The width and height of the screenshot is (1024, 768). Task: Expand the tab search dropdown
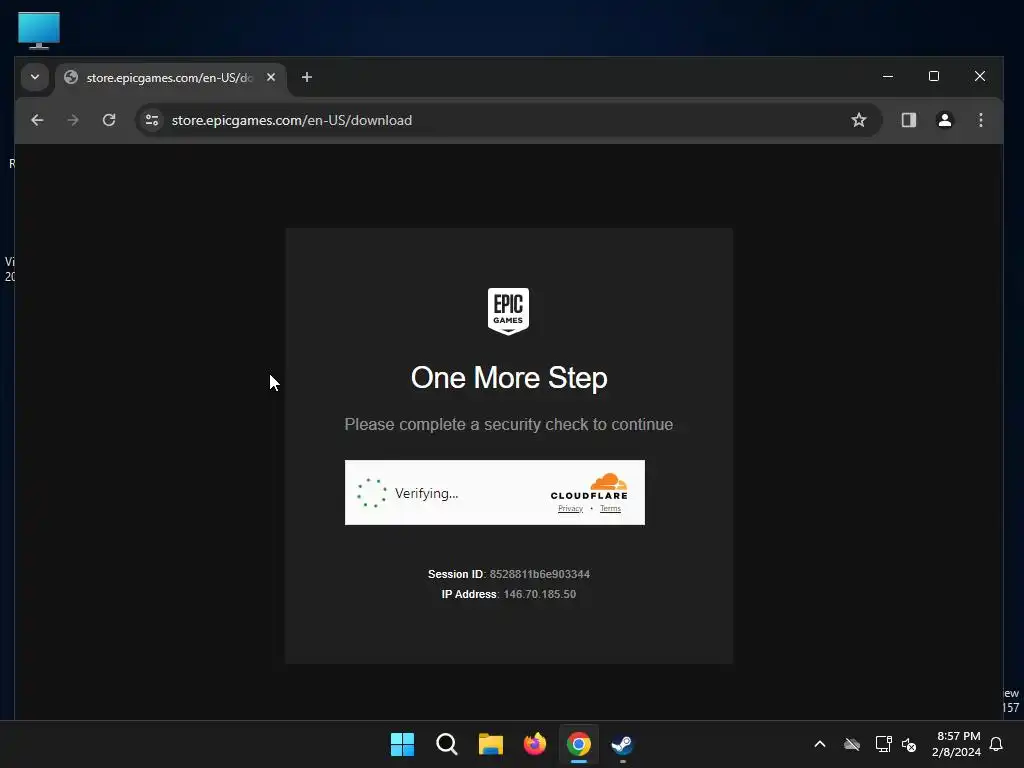[x=35, y=77]
